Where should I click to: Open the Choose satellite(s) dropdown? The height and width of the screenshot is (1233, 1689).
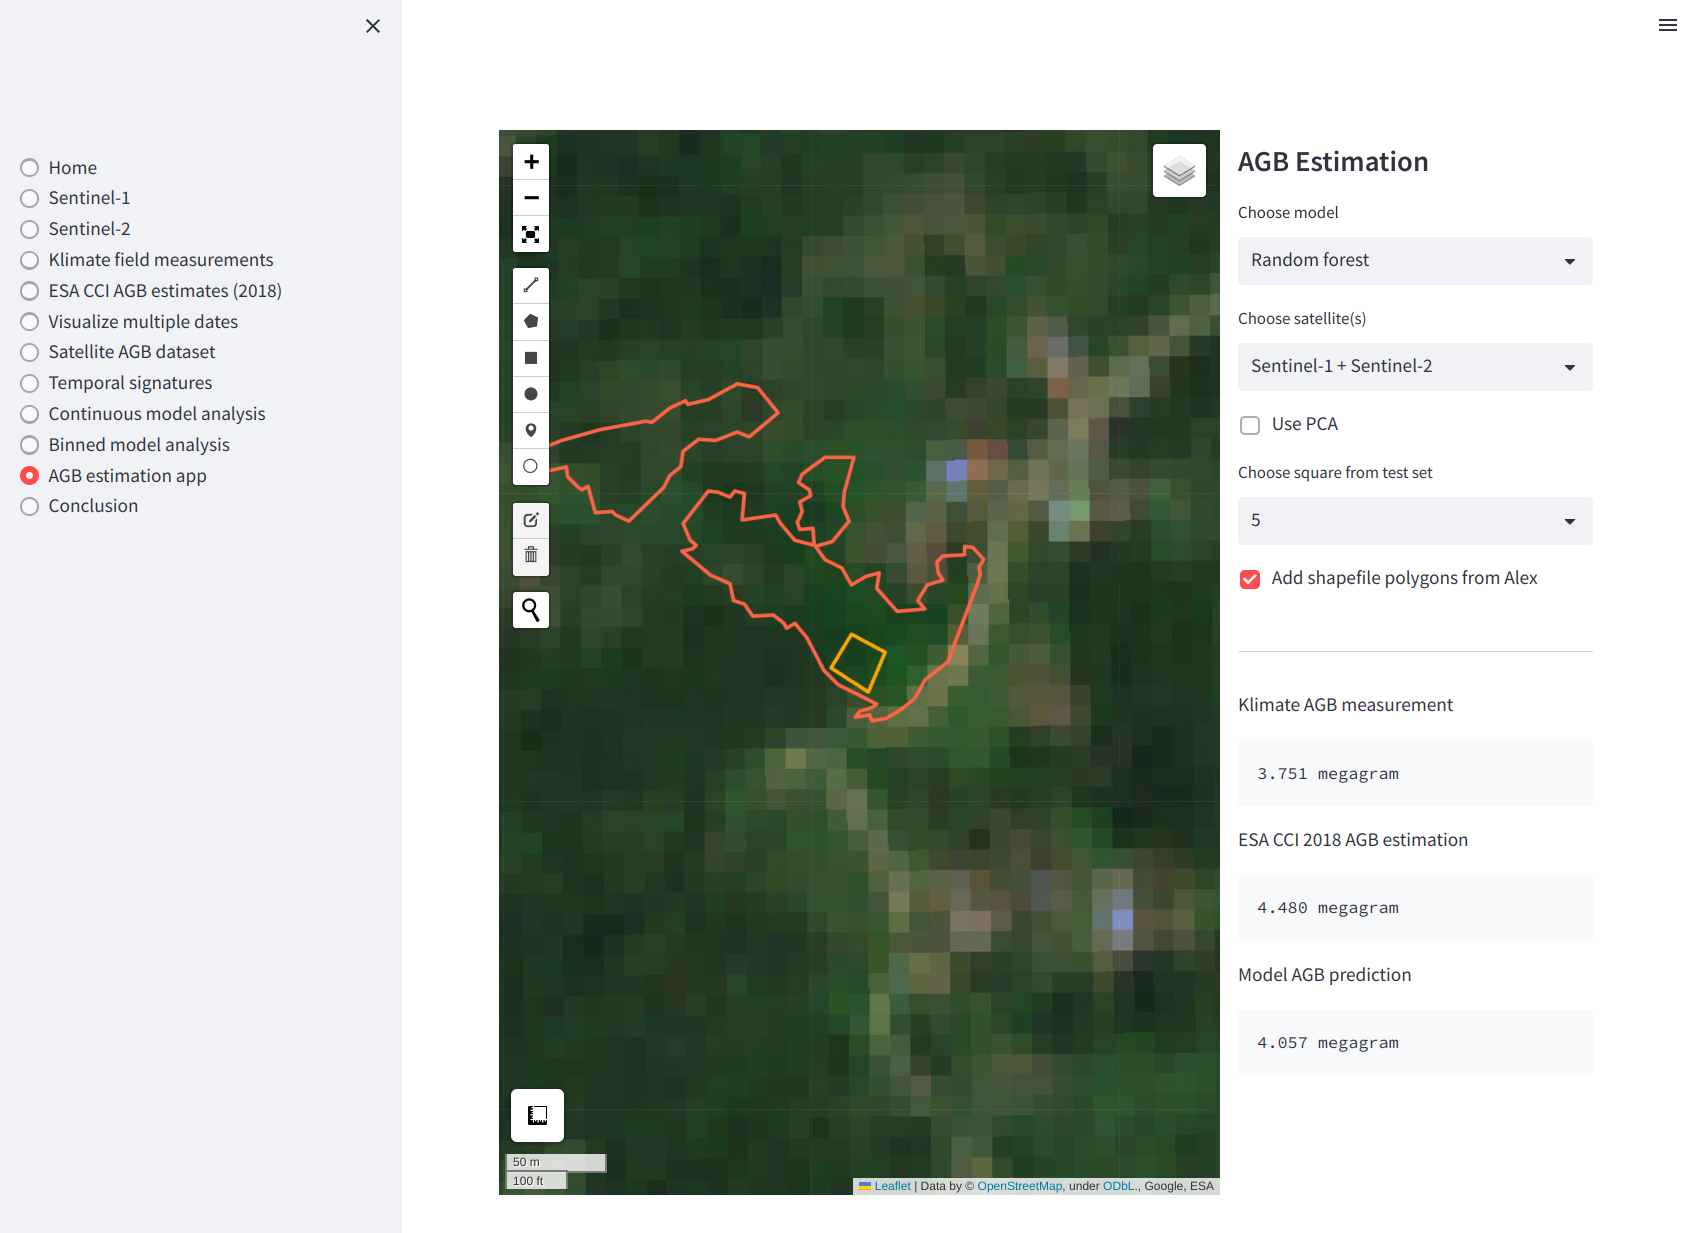pos(1415,367)
